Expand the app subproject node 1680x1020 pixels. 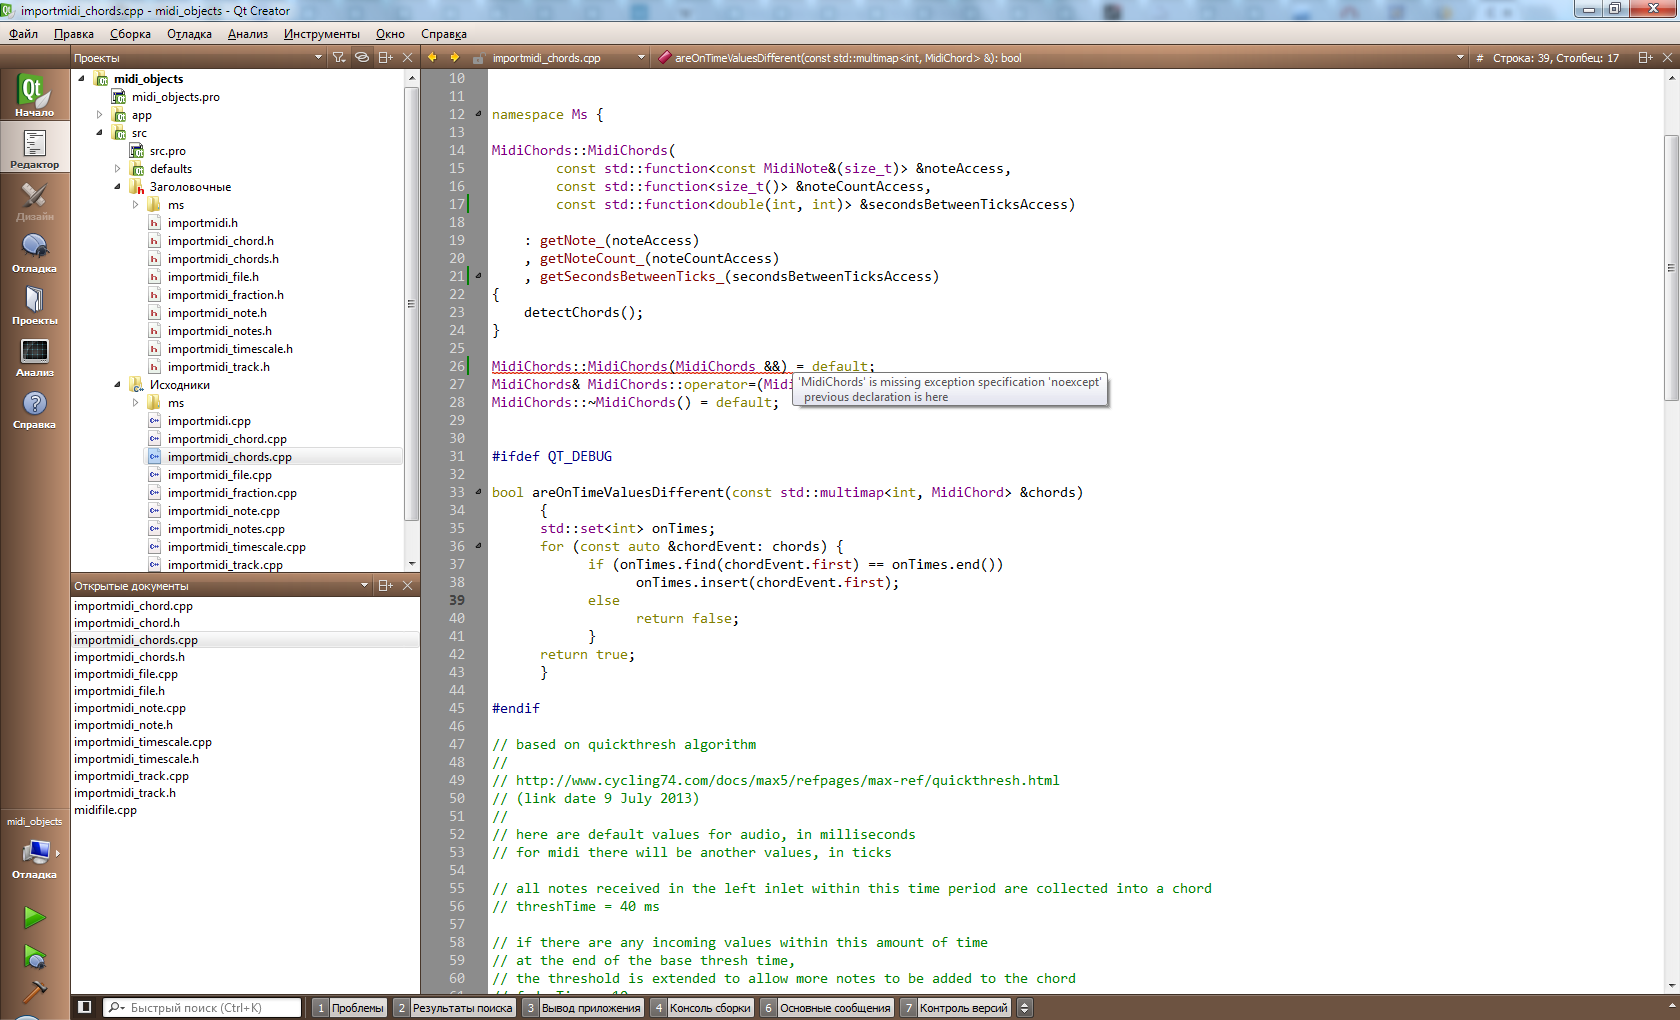click(x=99, y=115)
